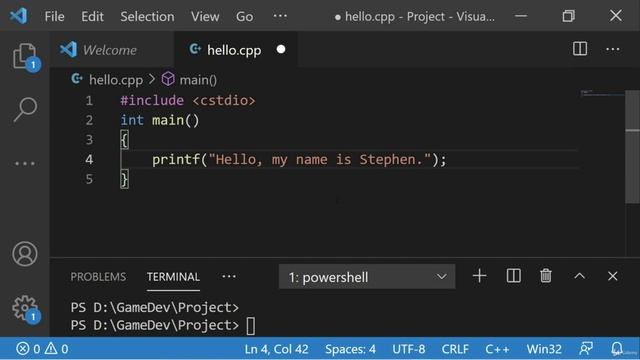
Task: Open notifications bell in status bar
Action: pyautogui.click(x=617, y=349)
